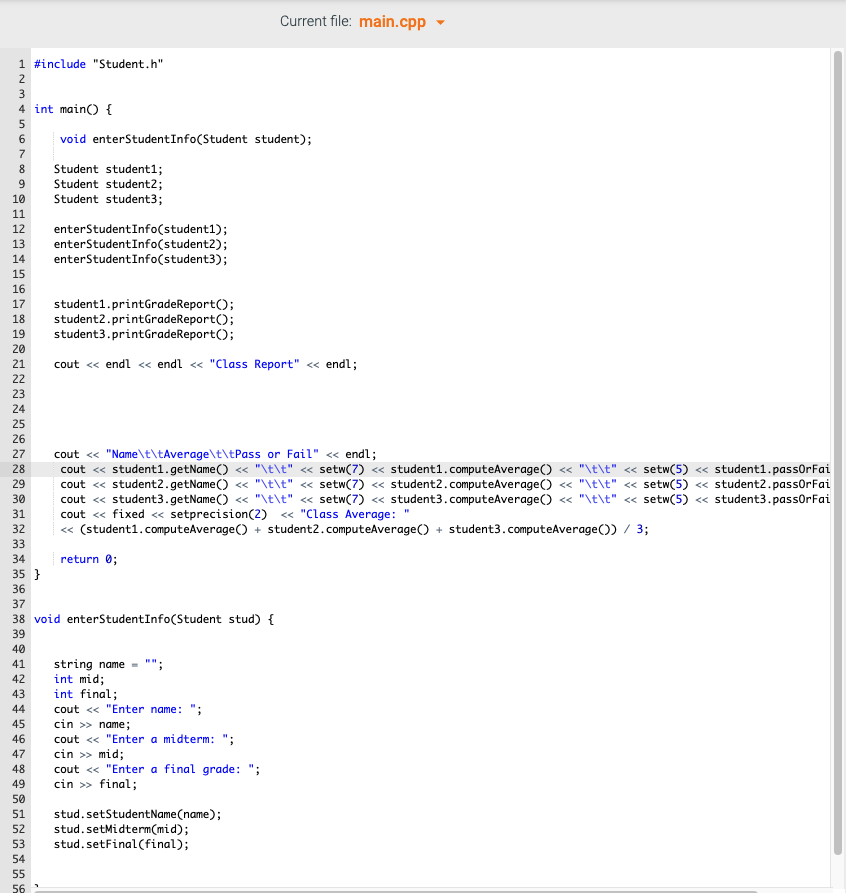Viewport: 846px width, 893px height.
Task: Click 'Student student1;' declaration
Action: coord(108,169)
